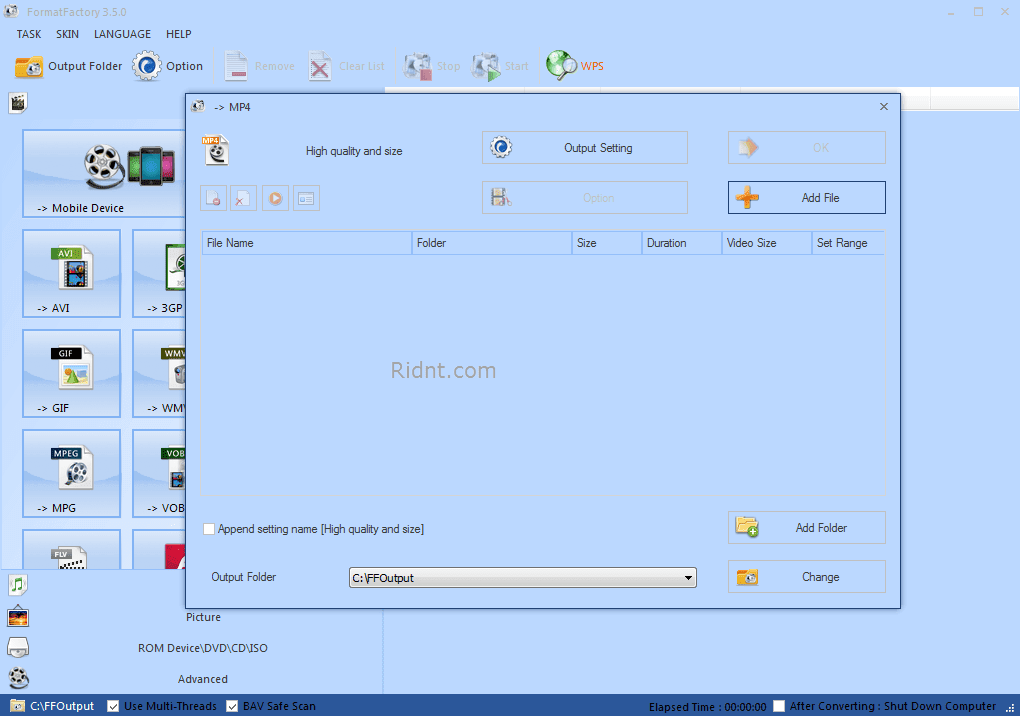Viewport: 1020px width, 716px height.
Task: Choose the WMV conversion tile
Action: [x=159, y=373]
